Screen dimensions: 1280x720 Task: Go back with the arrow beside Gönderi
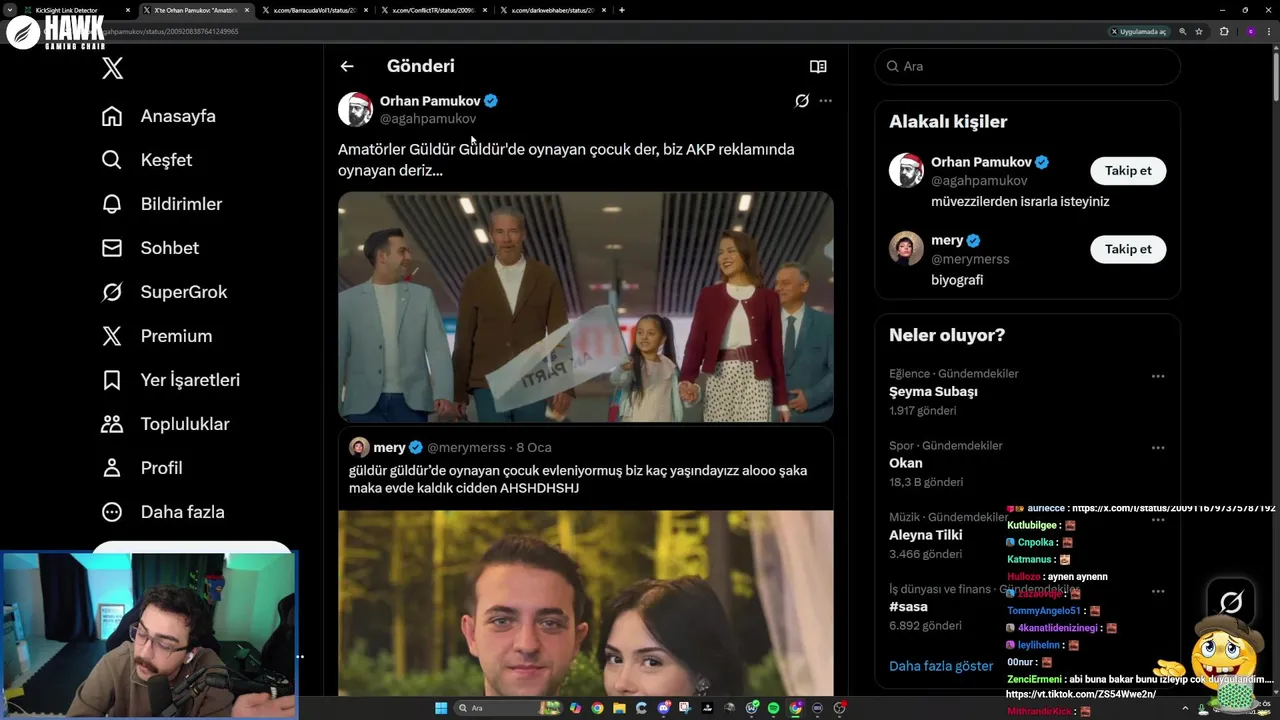click(x=347, y=66)
